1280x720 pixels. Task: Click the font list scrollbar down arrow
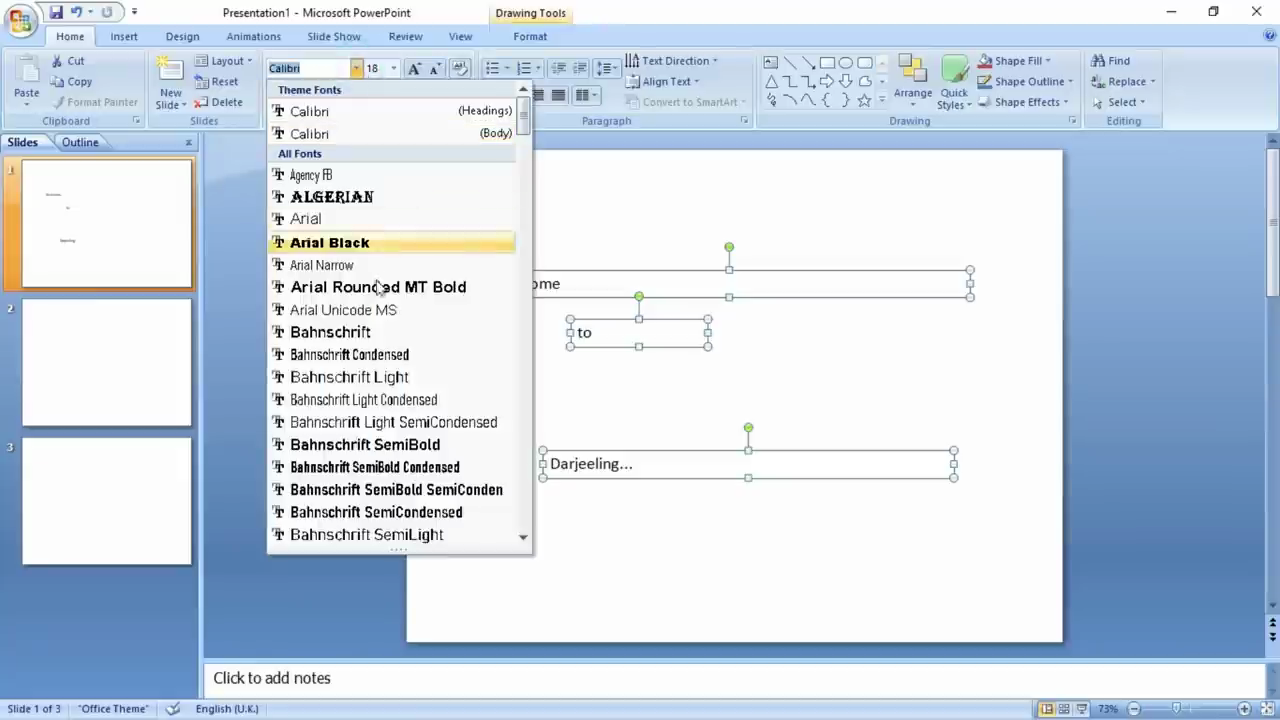pyautogui.click(x=523, y=537)
